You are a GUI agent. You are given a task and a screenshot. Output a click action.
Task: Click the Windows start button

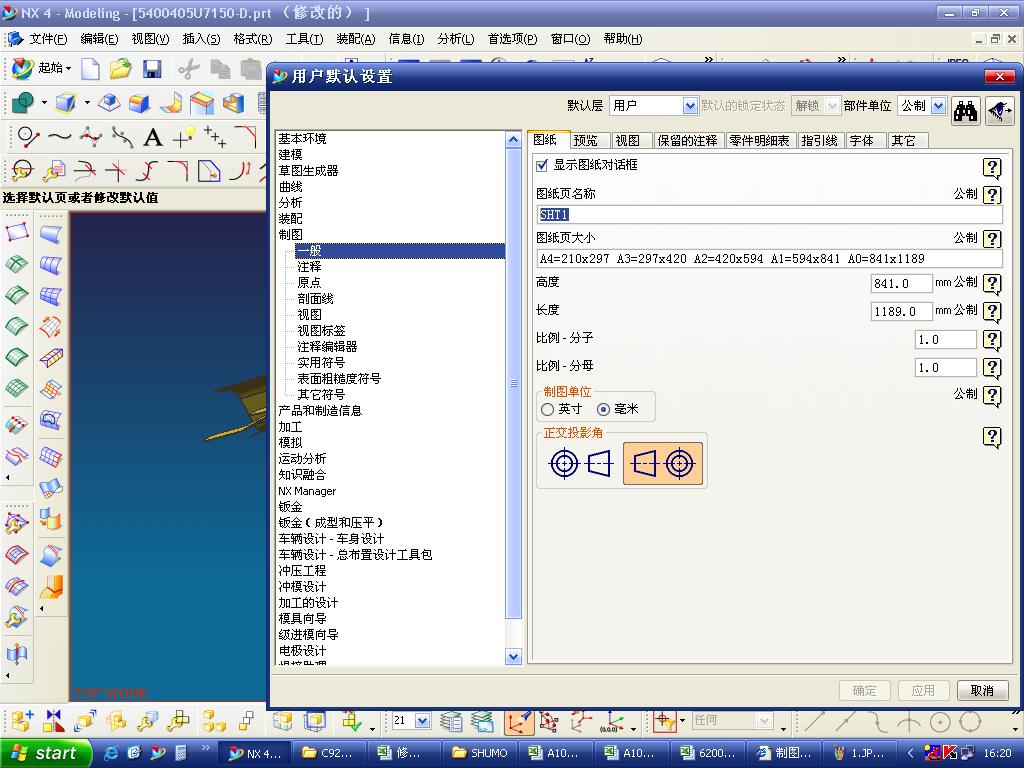click(x=45, y=753)
